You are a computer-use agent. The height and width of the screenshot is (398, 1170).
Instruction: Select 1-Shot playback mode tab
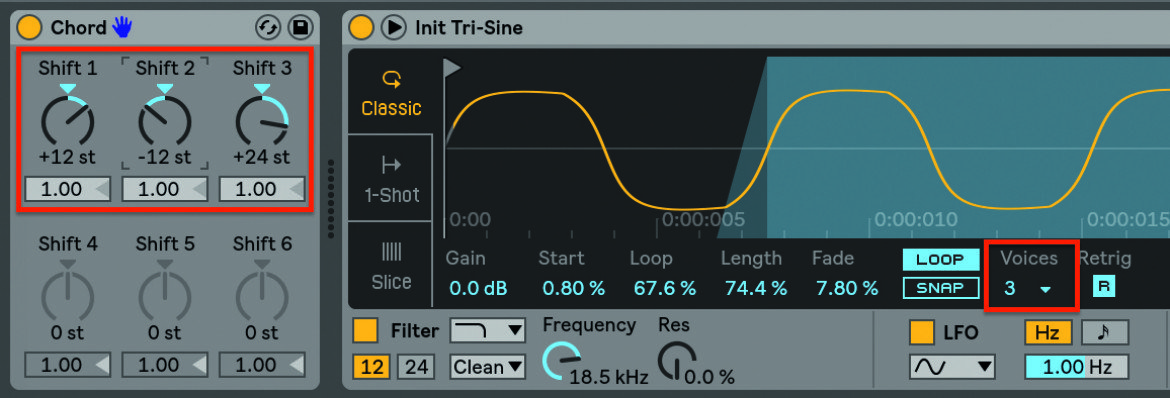click(x=391, y=178)
